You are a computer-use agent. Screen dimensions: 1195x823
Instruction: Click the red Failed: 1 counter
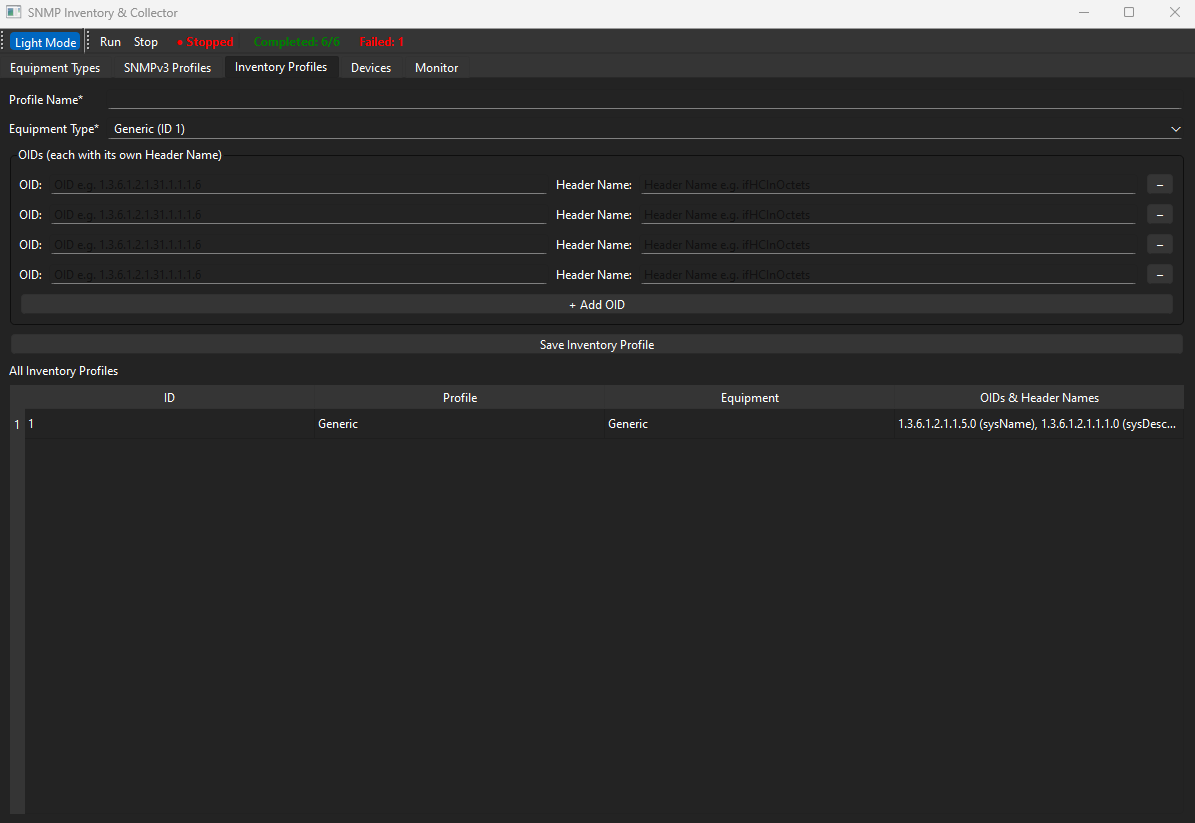(x=381, y=41)
